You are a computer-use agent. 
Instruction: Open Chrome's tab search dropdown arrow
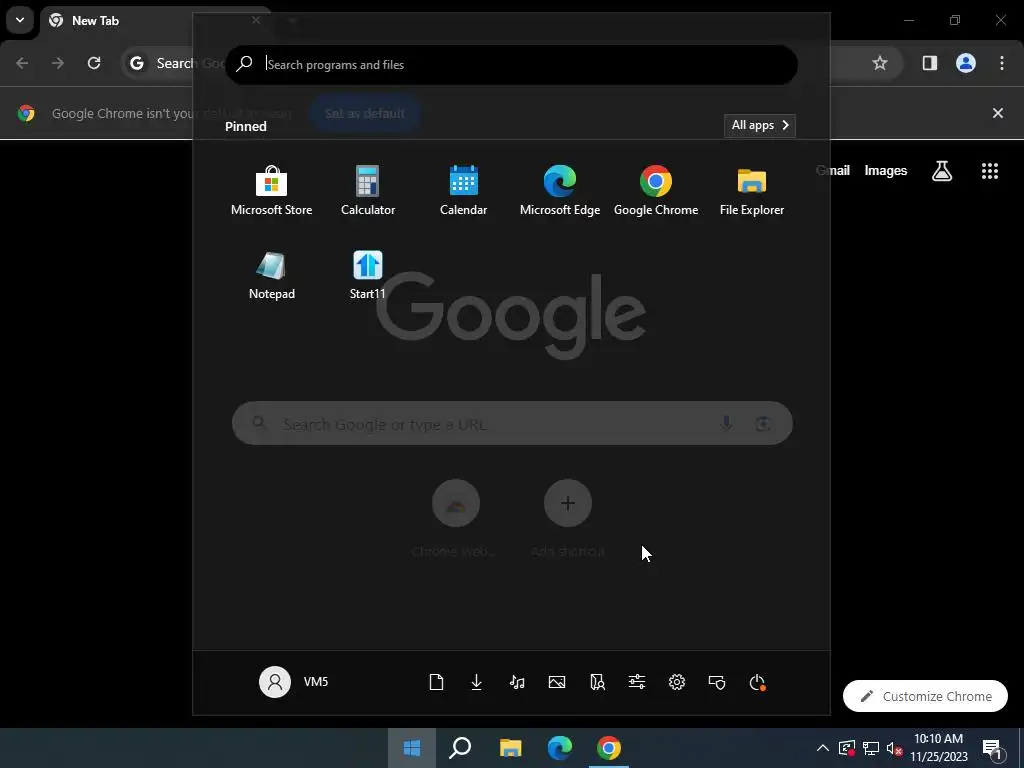(x=20, y=20)
